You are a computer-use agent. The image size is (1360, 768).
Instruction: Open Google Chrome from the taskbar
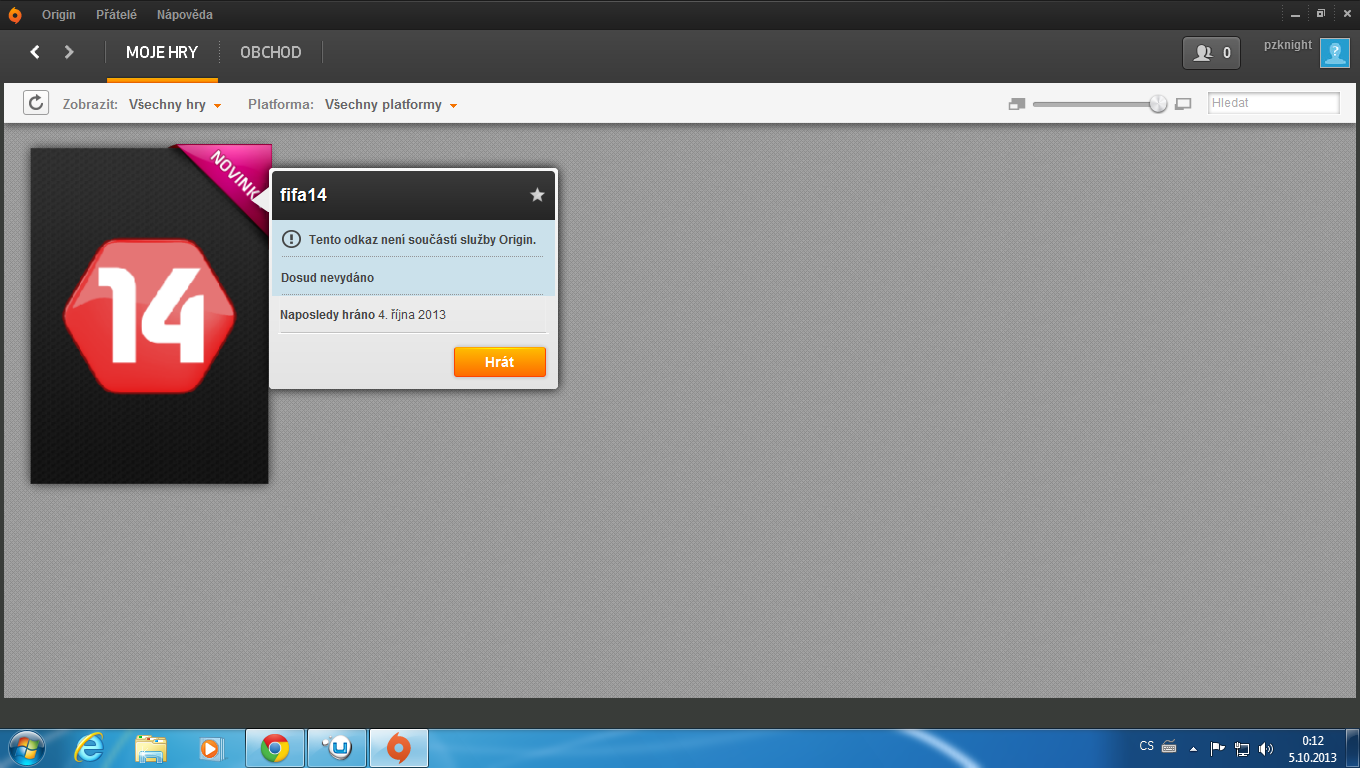[x=275, y=748]
